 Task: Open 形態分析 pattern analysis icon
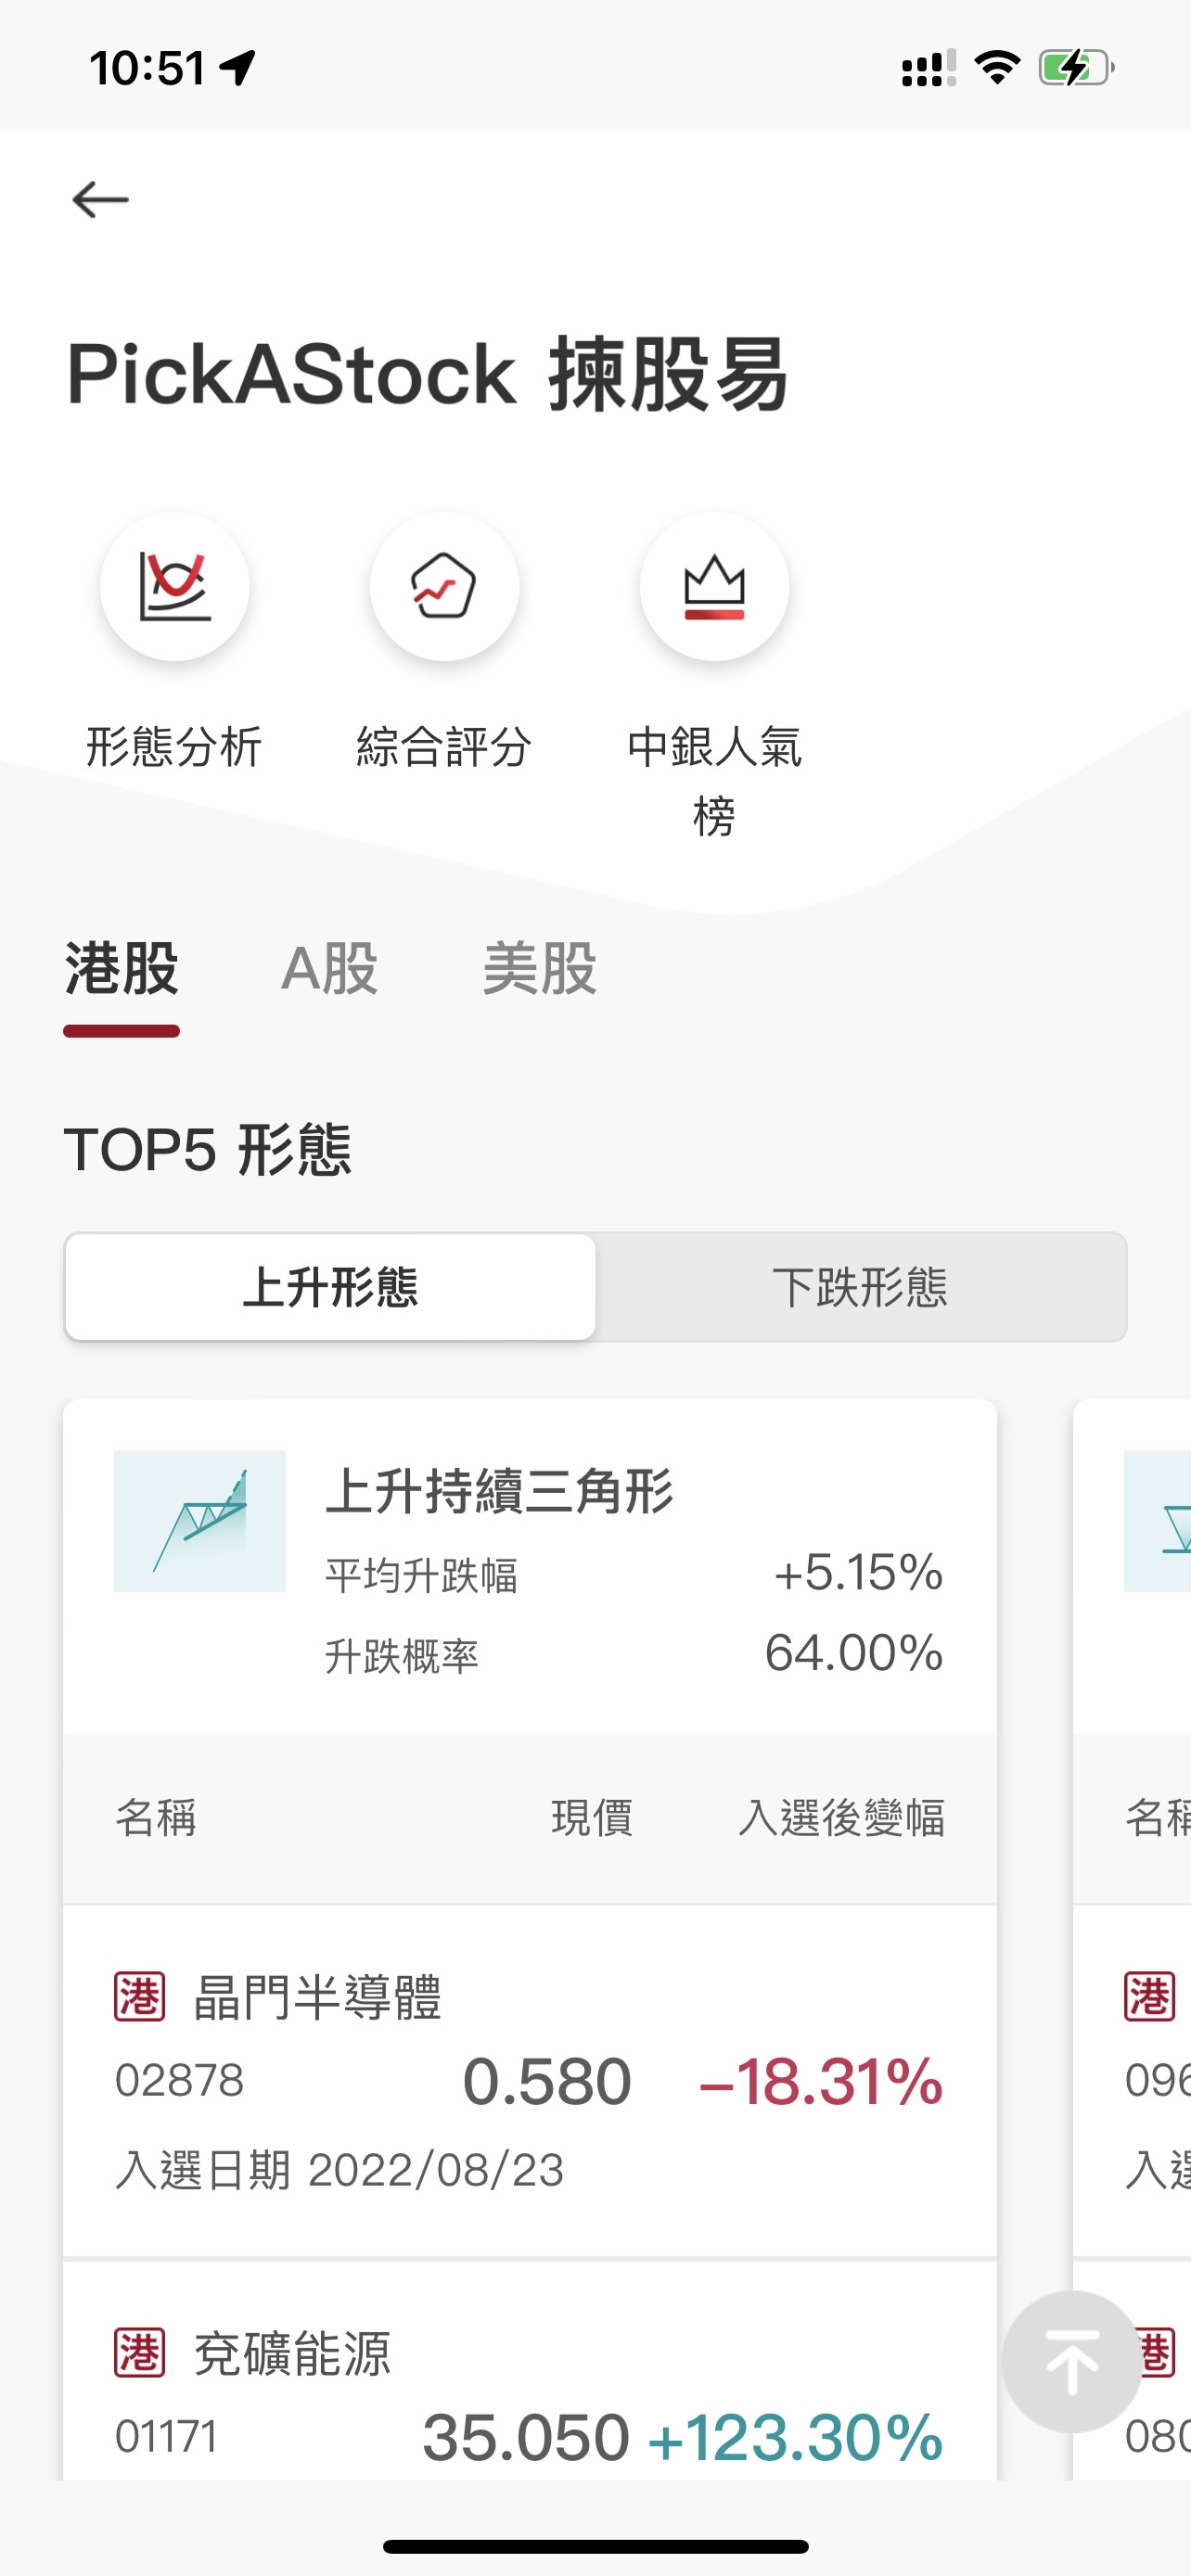[x=175, y=586]
